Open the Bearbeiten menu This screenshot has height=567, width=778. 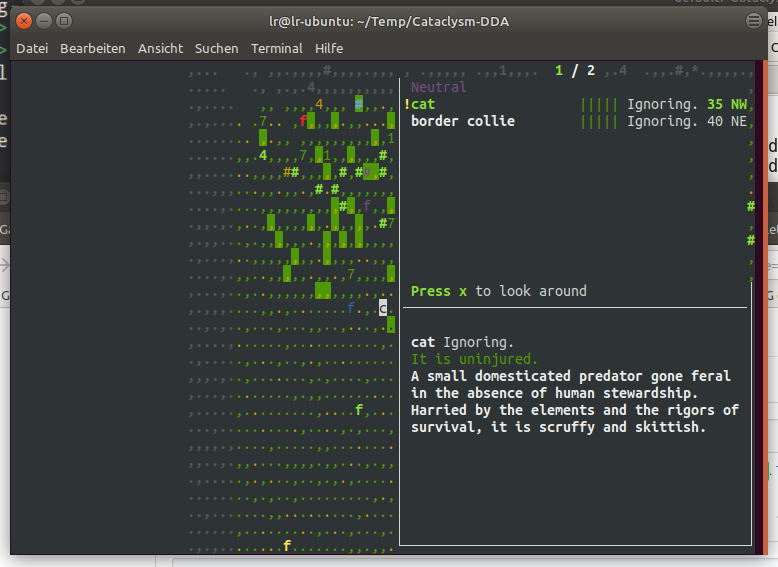coord(93,49)
